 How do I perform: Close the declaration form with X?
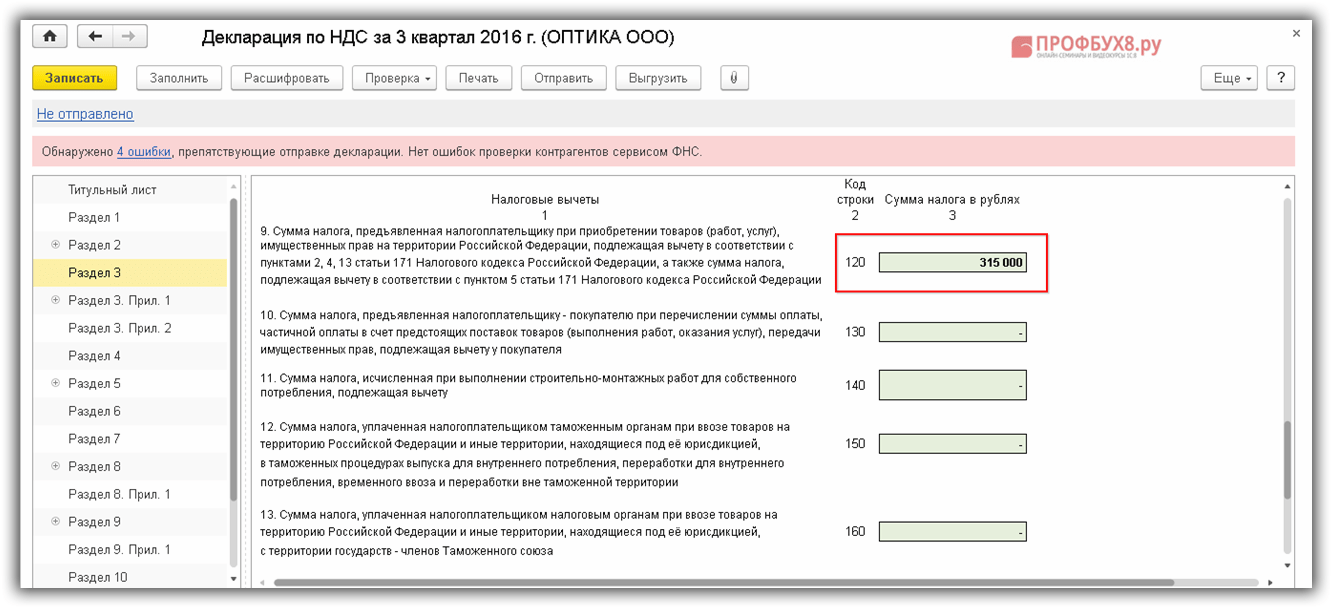(x=1297, y=34)
